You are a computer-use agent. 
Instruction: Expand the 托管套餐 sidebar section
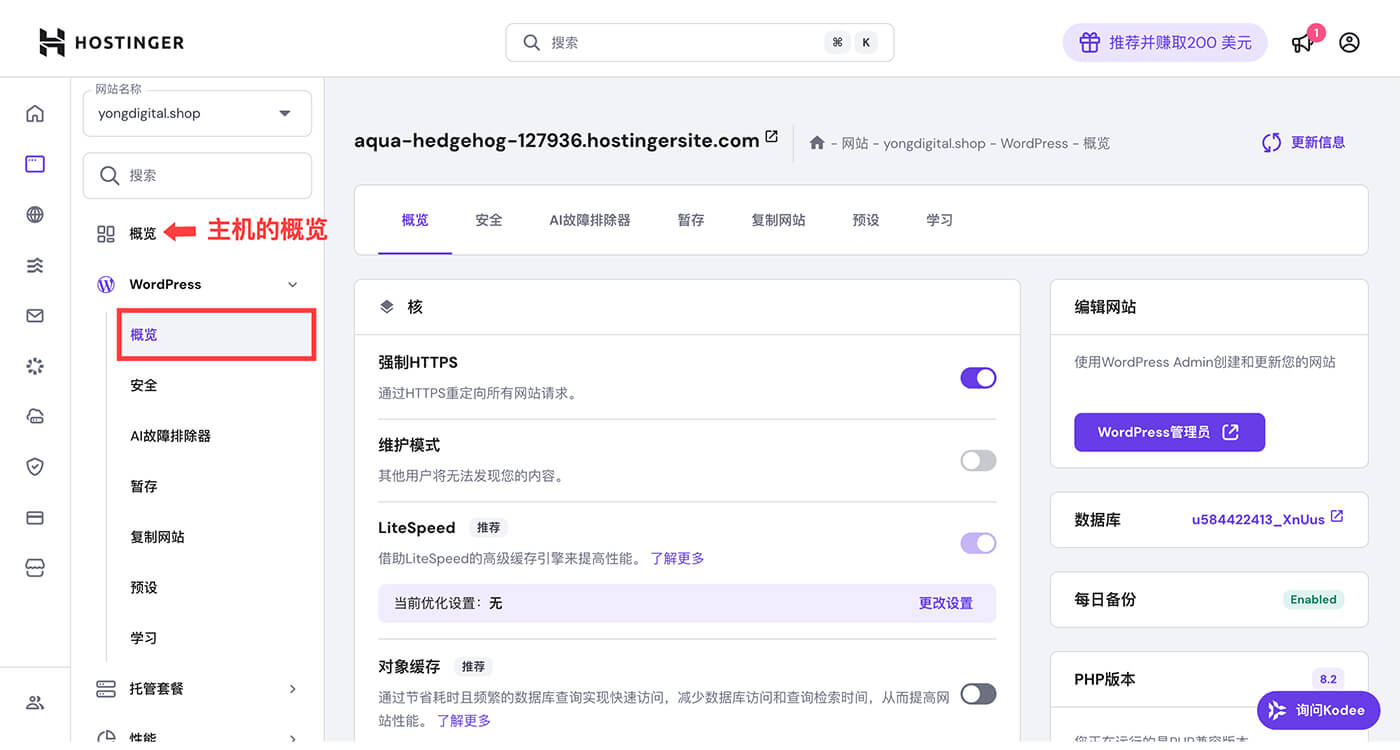(x=292, y=689)
